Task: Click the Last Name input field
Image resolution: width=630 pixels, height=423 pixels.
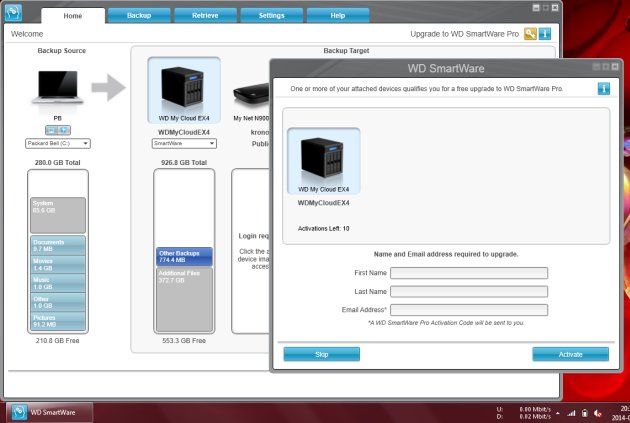Action: 469,291
